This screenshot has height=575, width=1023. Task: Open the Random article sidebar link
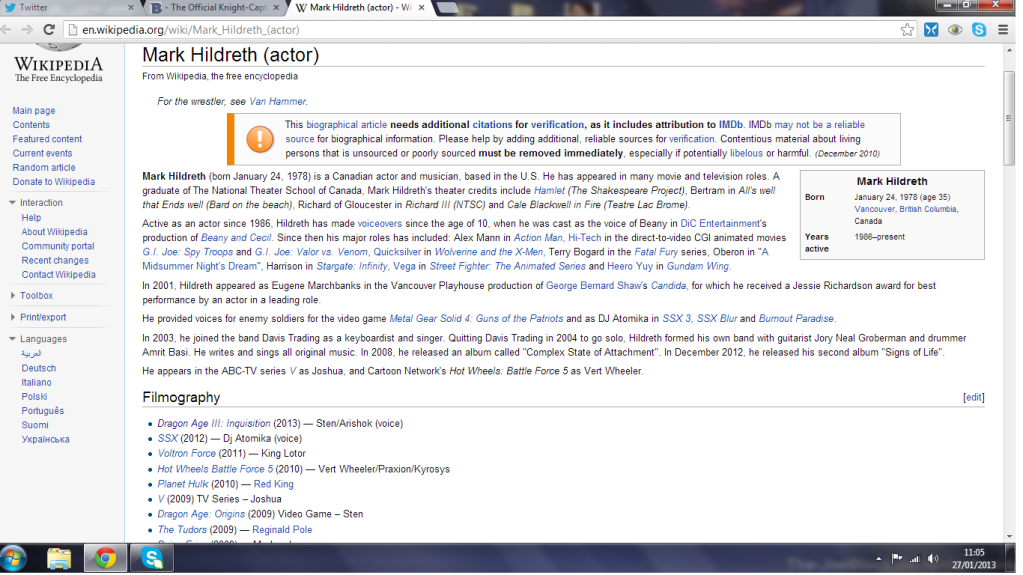pos(43,168)
